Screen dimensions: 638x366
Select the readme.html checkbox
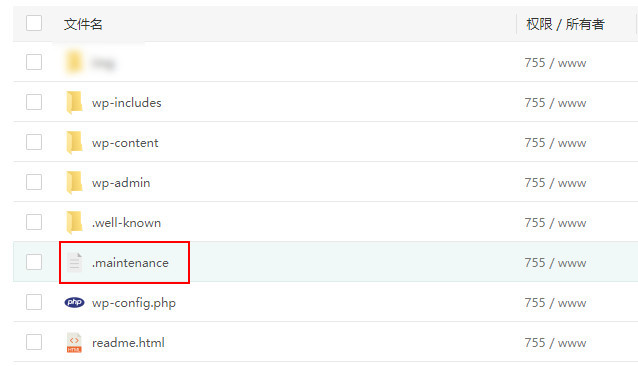tap(34, 342)
